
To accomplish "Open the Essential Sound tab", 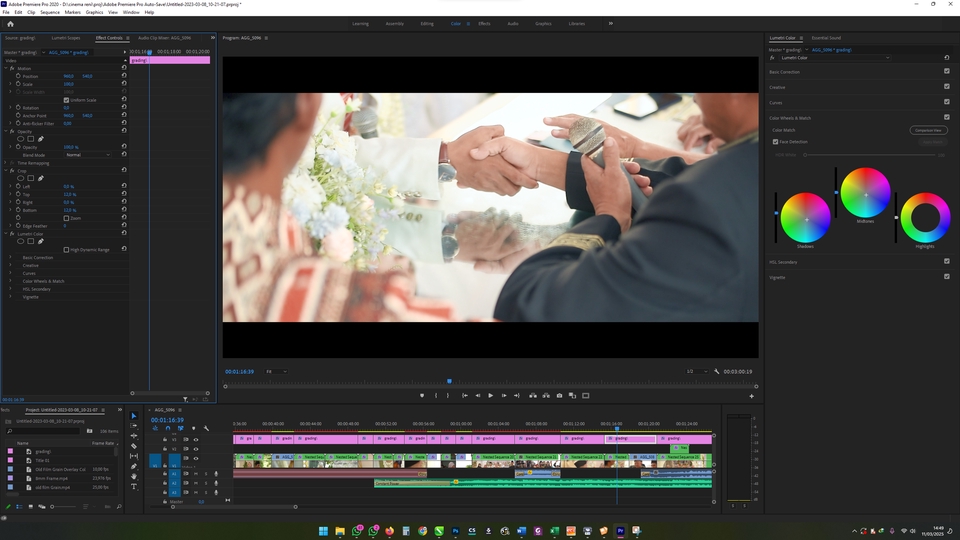I will tap(826, 38).
